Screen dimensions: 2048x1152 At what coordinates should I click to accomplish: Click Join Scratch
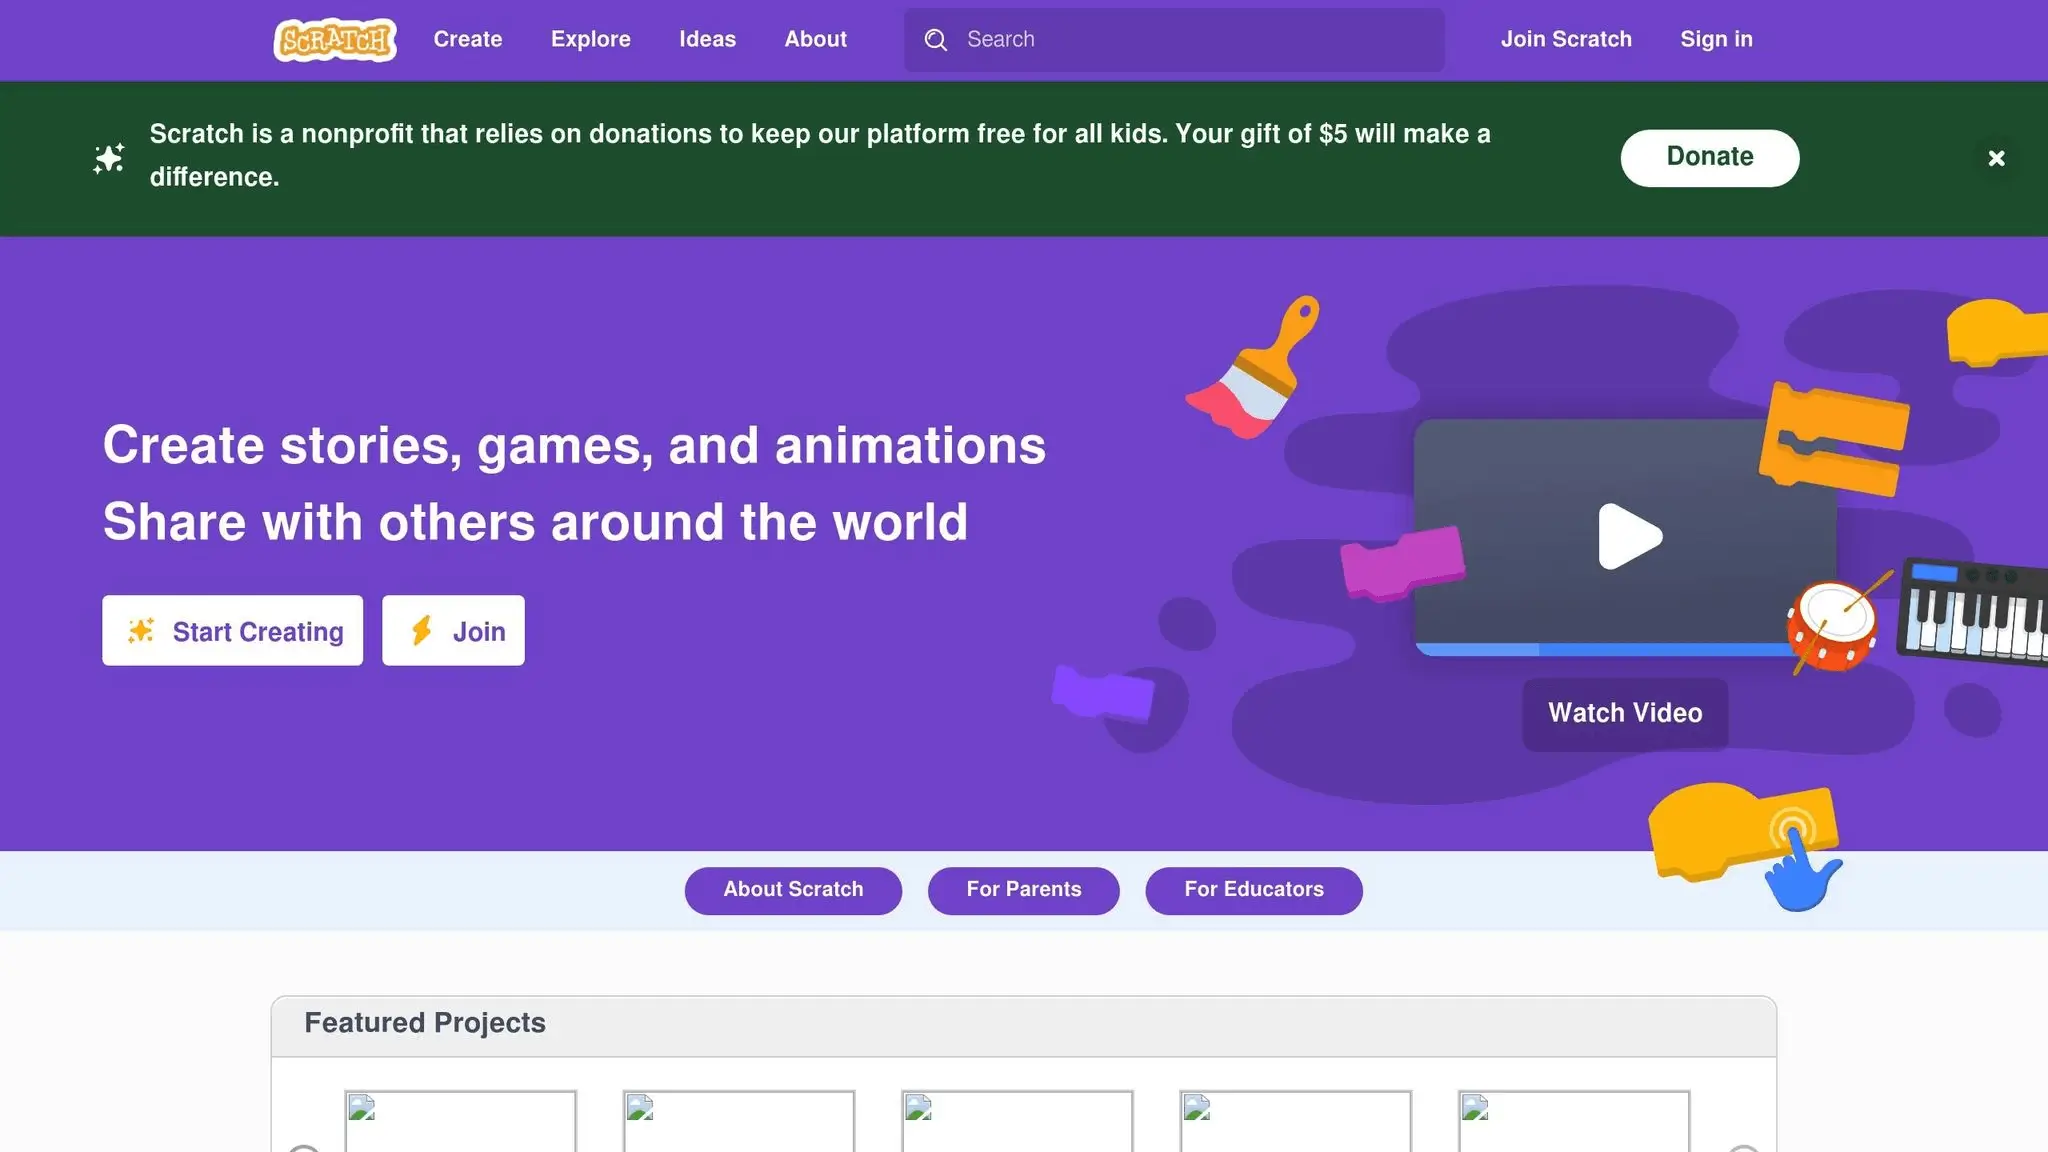(1565, 39)
